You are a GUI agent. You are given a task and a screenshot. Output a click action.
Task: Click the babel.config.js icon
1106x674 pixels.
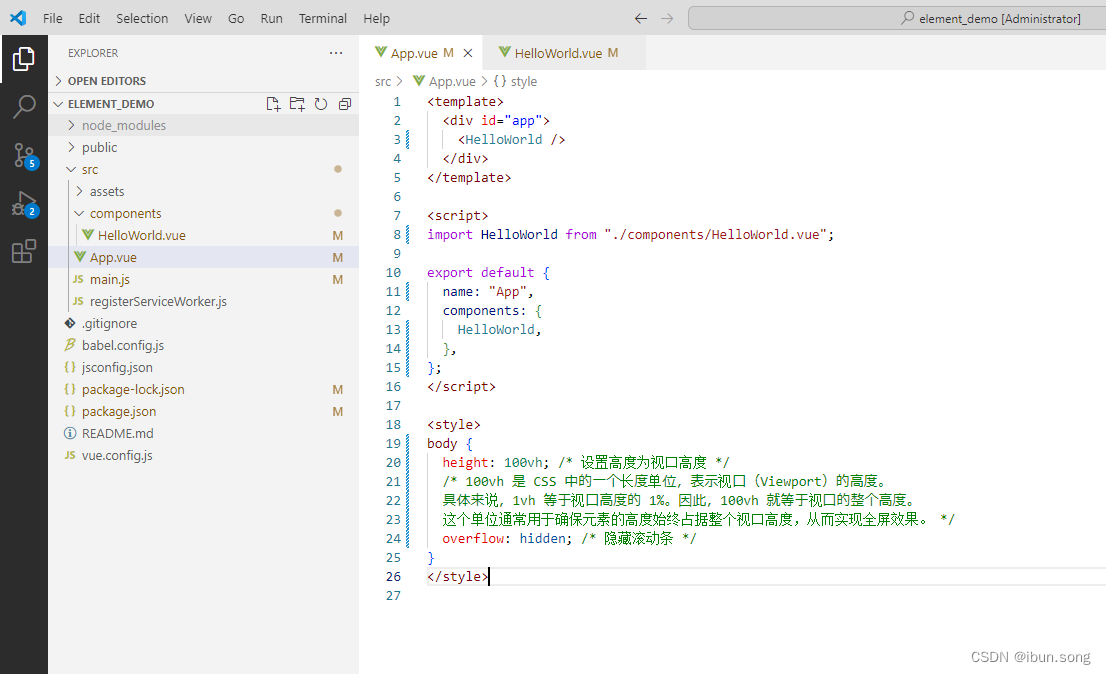[x=70, y=345]
